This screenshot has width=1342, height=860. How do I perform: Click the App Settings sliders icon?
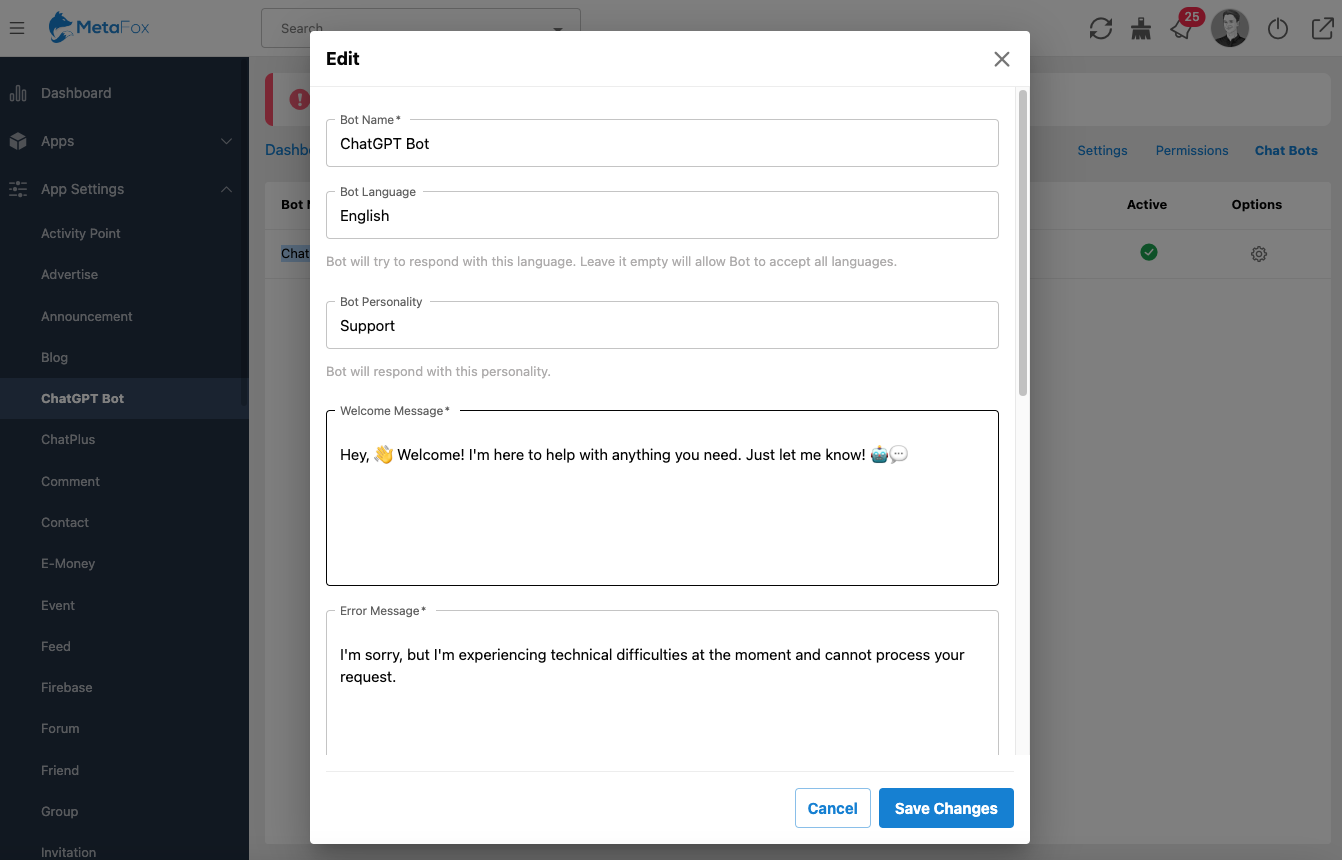pyautogui.click(x=18, y=189)
